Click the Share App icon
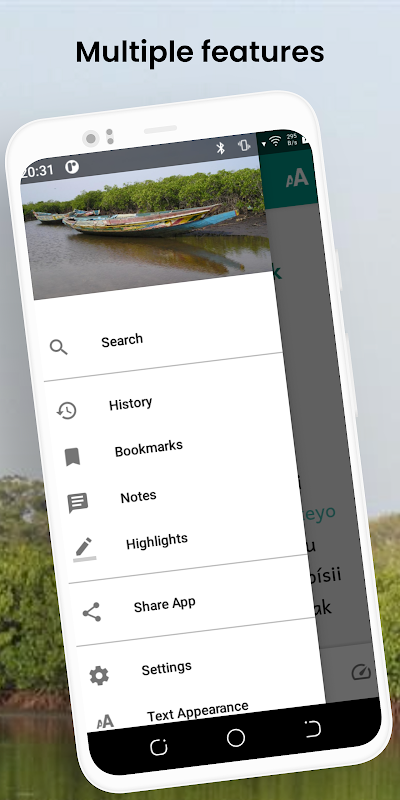This screenshot has width=400, height=800. coord(92,612)
